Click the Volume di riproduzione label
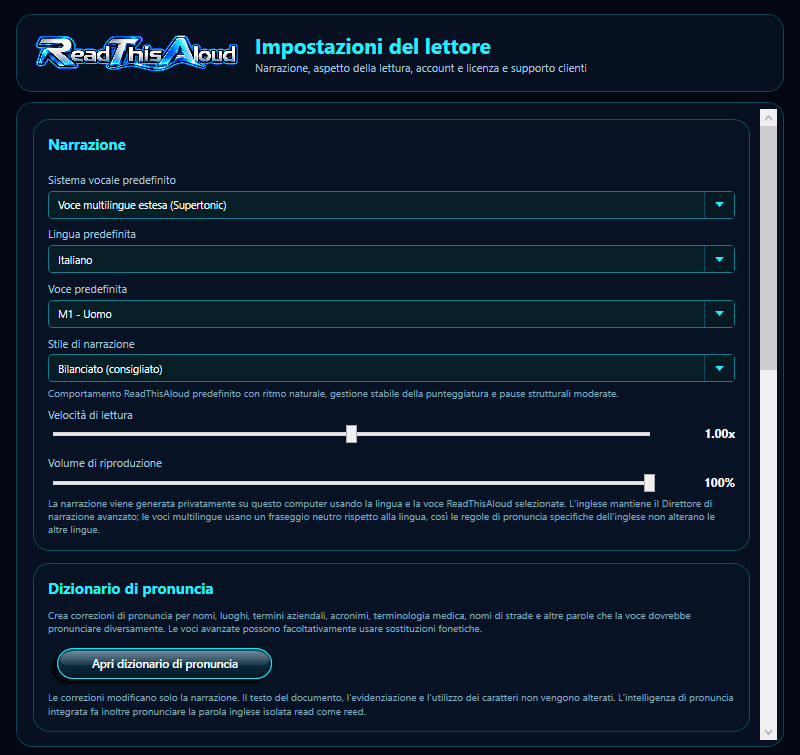Screen dimensions: 800x755 click(x=105, y=463)
